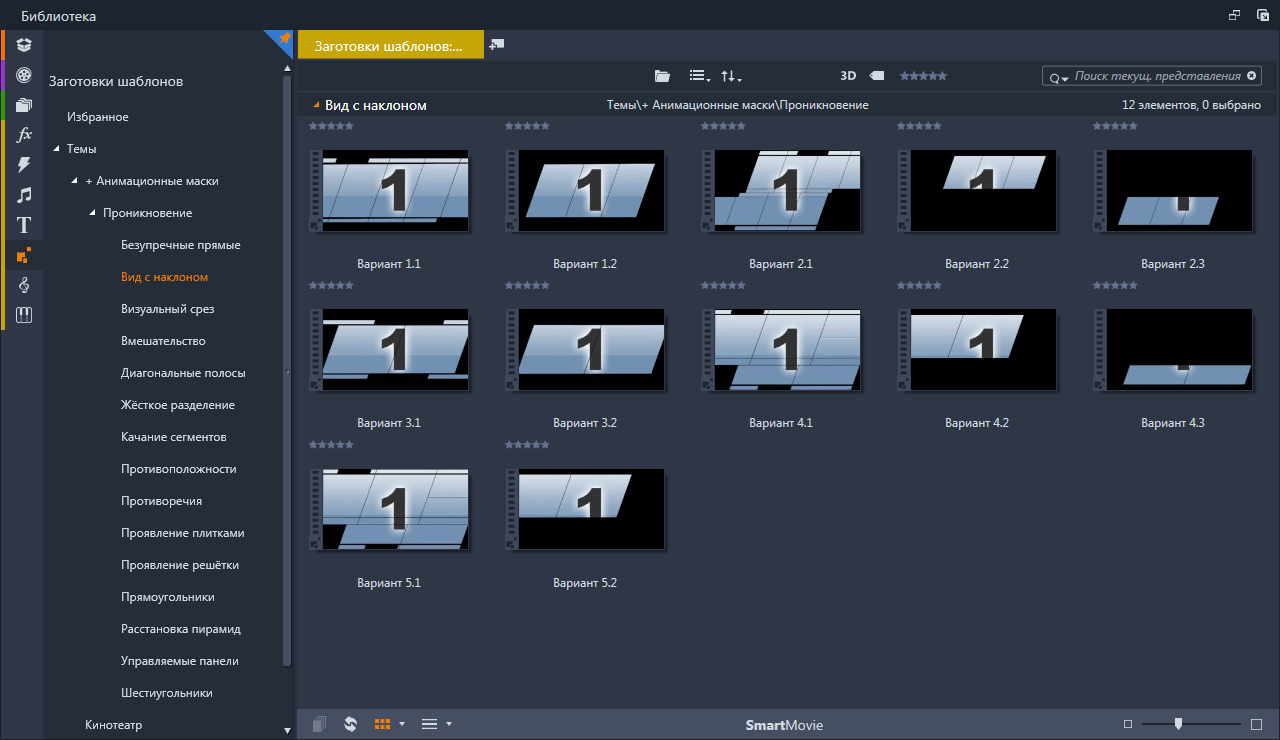The image size is (1280, 740).
Task: Select Шестиугольники theme
Action: [167, 693]
